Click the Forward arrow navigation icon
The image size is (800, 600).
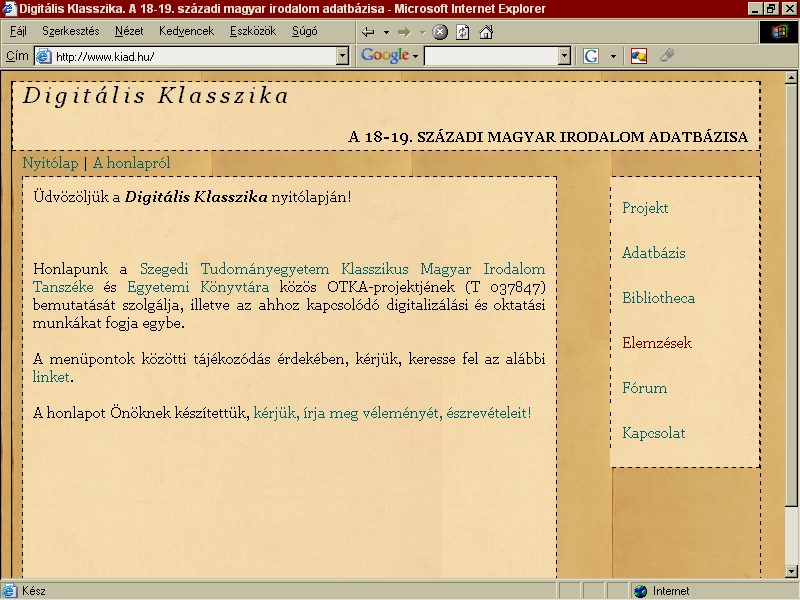[404, 33]
